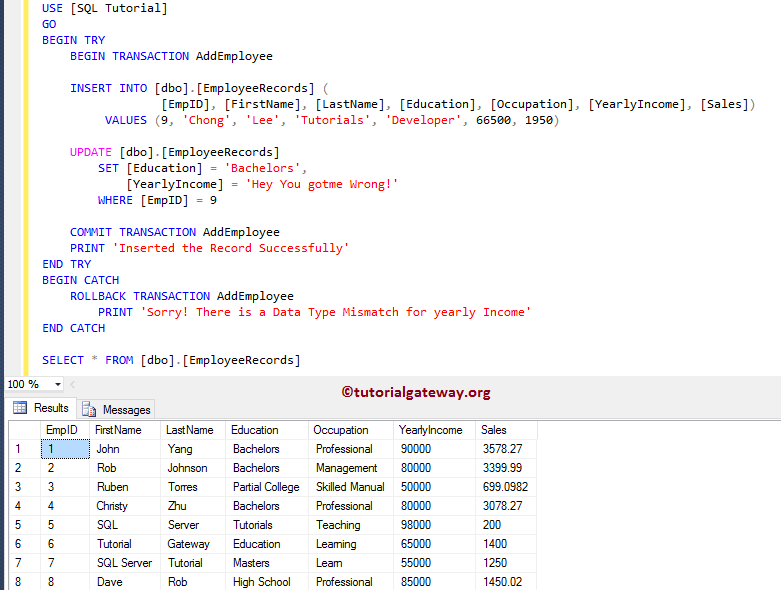The width and height of the screenshot is (781, 590).
Task: Click the 'Inserted the Record Successfully' string
Action: 231,248
